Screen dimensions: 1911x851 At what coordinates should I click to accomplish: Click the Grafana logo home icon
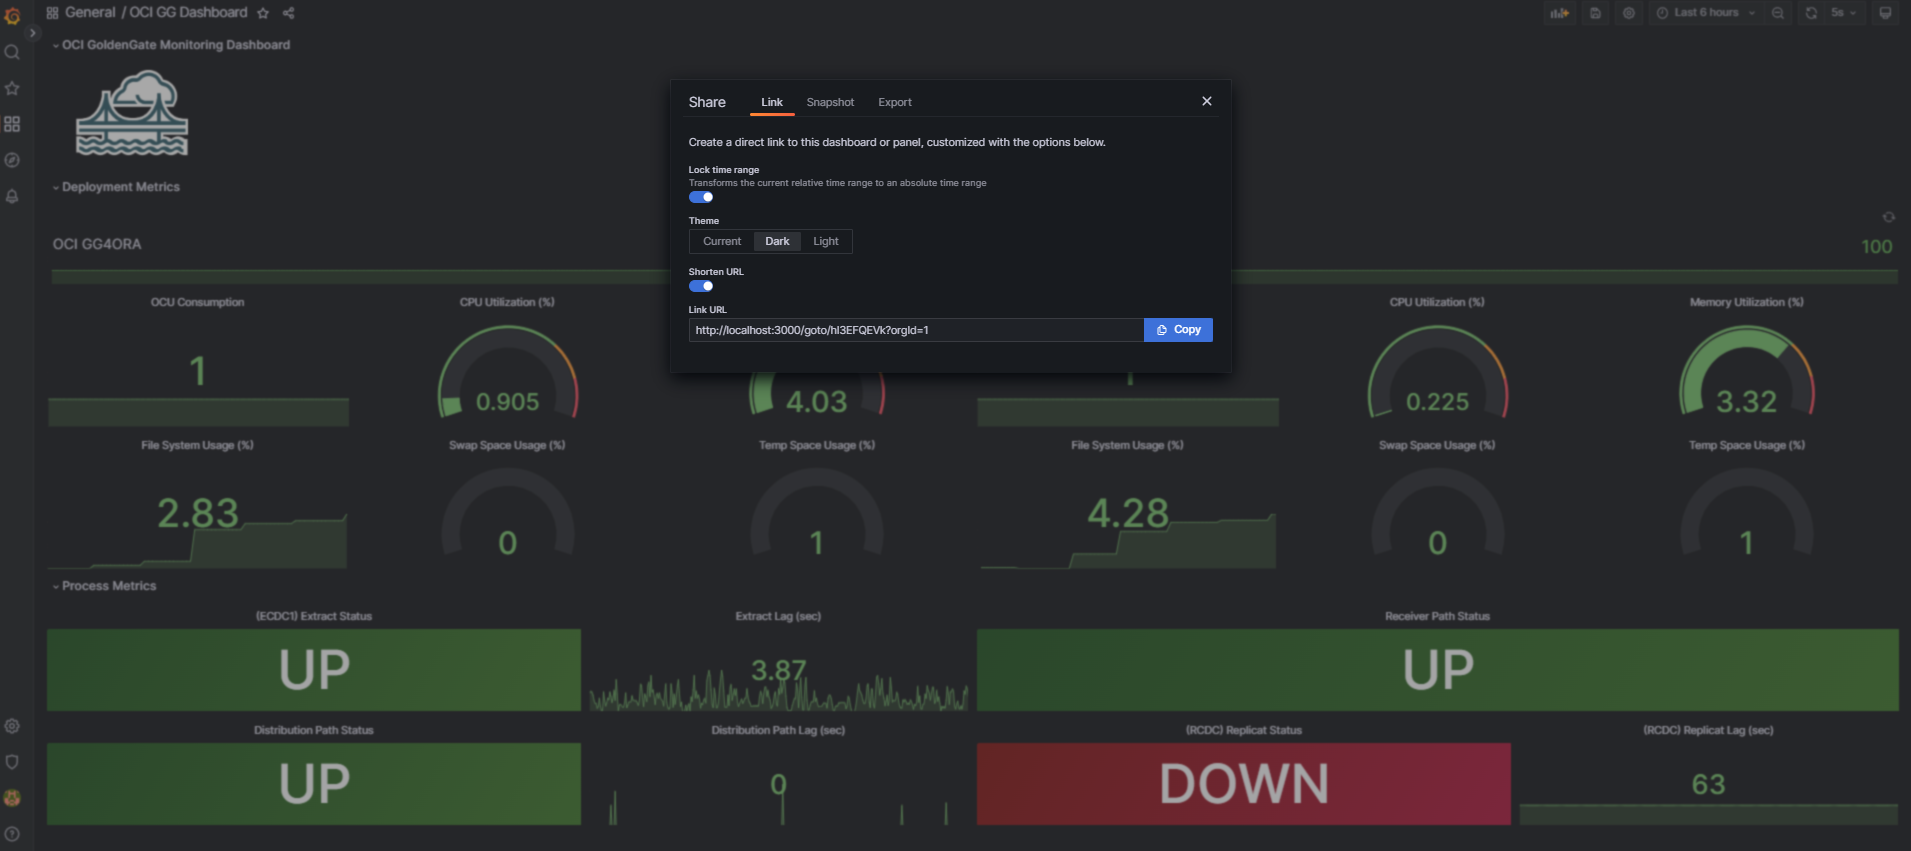[x=12, y=15]
